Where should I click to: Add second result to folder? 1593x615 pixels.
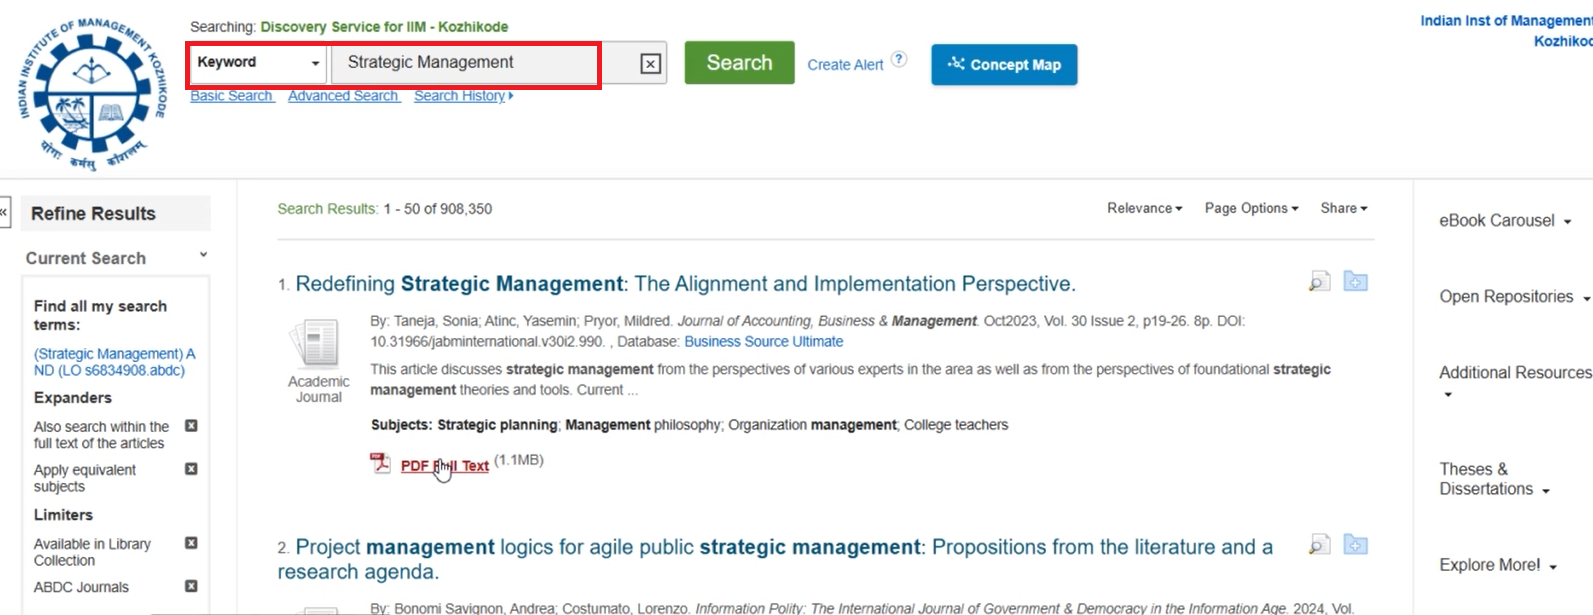click(1355, 545)
